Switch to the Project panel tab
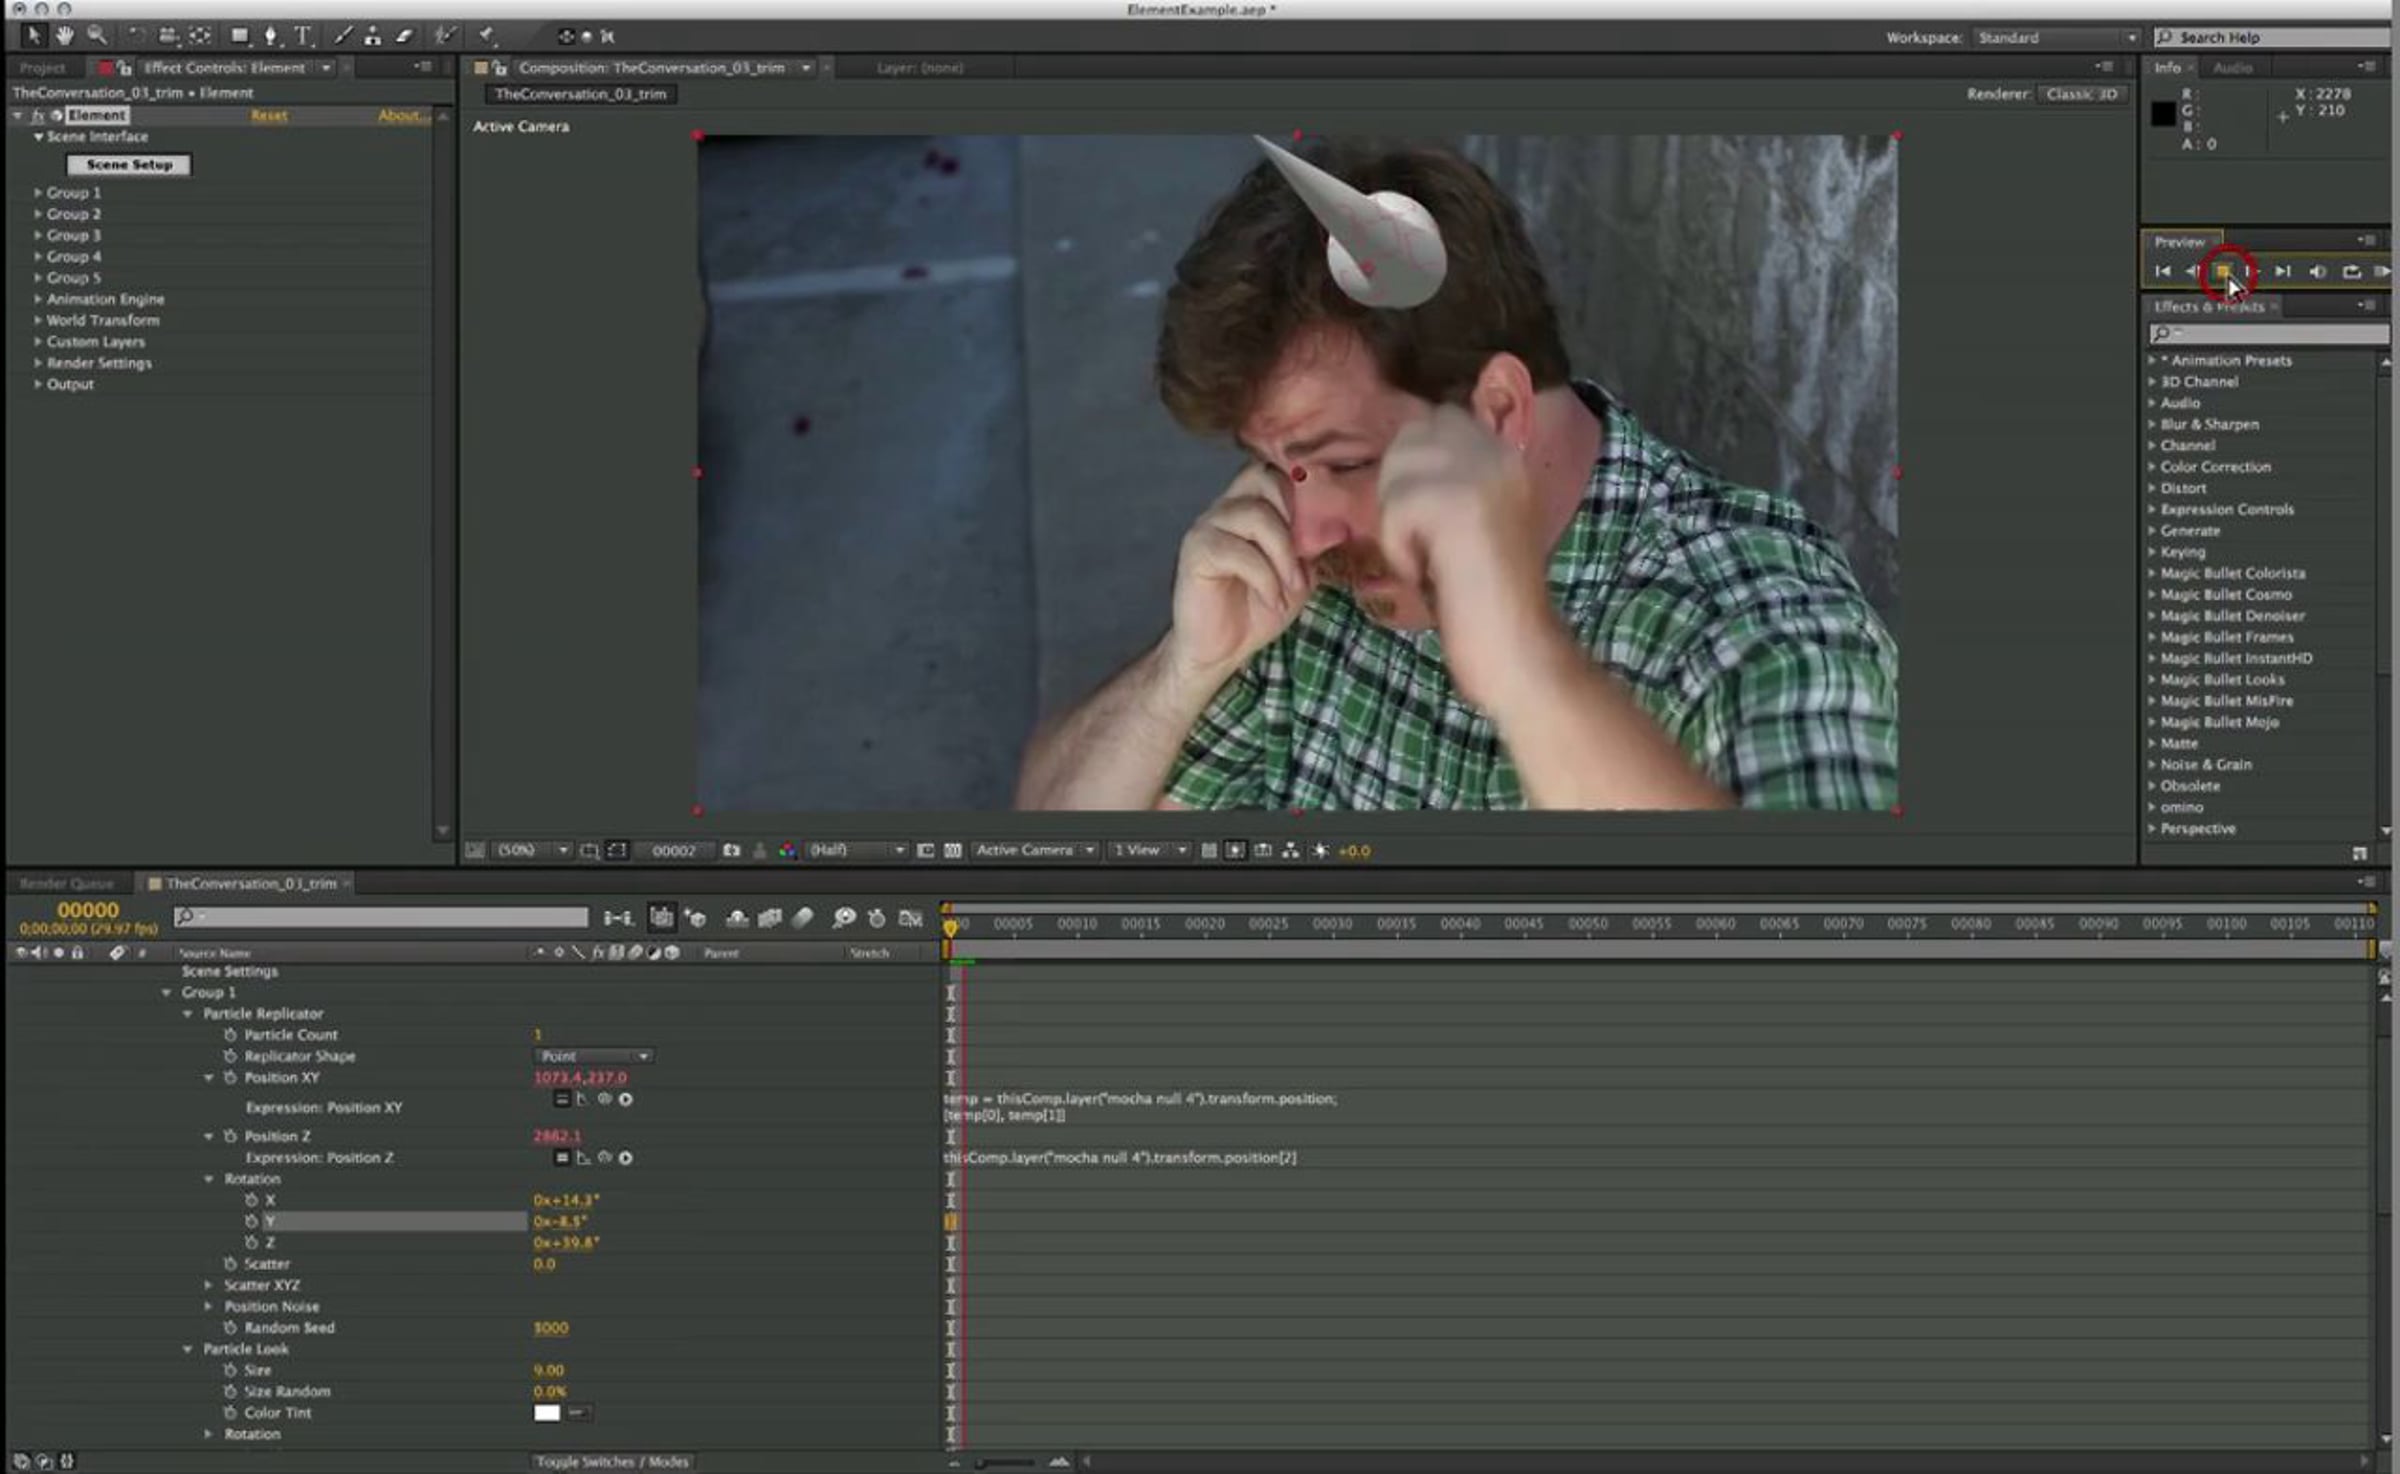This screenshot has height=1474, width=2400. (x=42, y=67)
